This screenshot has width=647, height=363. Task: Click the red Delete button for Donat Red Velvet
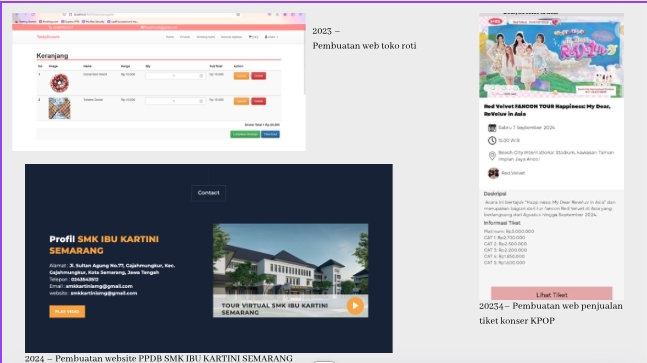258,76
